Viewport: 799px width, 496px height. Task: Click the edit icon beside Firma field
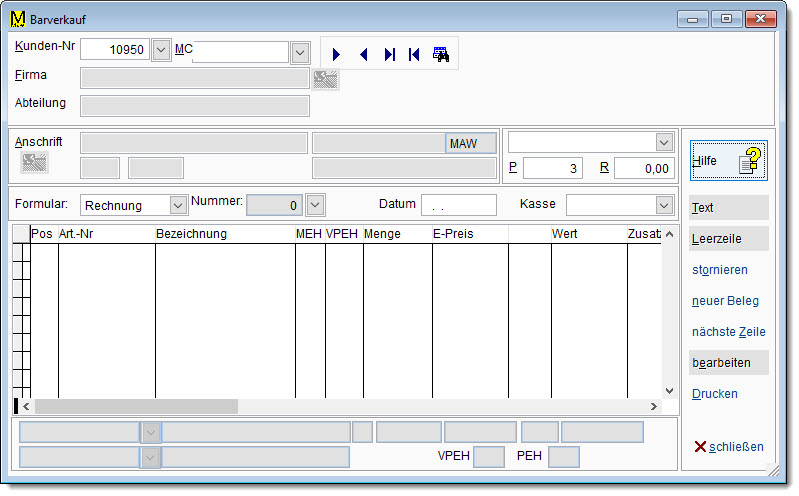pyautogui.click(x=325, y=80)
